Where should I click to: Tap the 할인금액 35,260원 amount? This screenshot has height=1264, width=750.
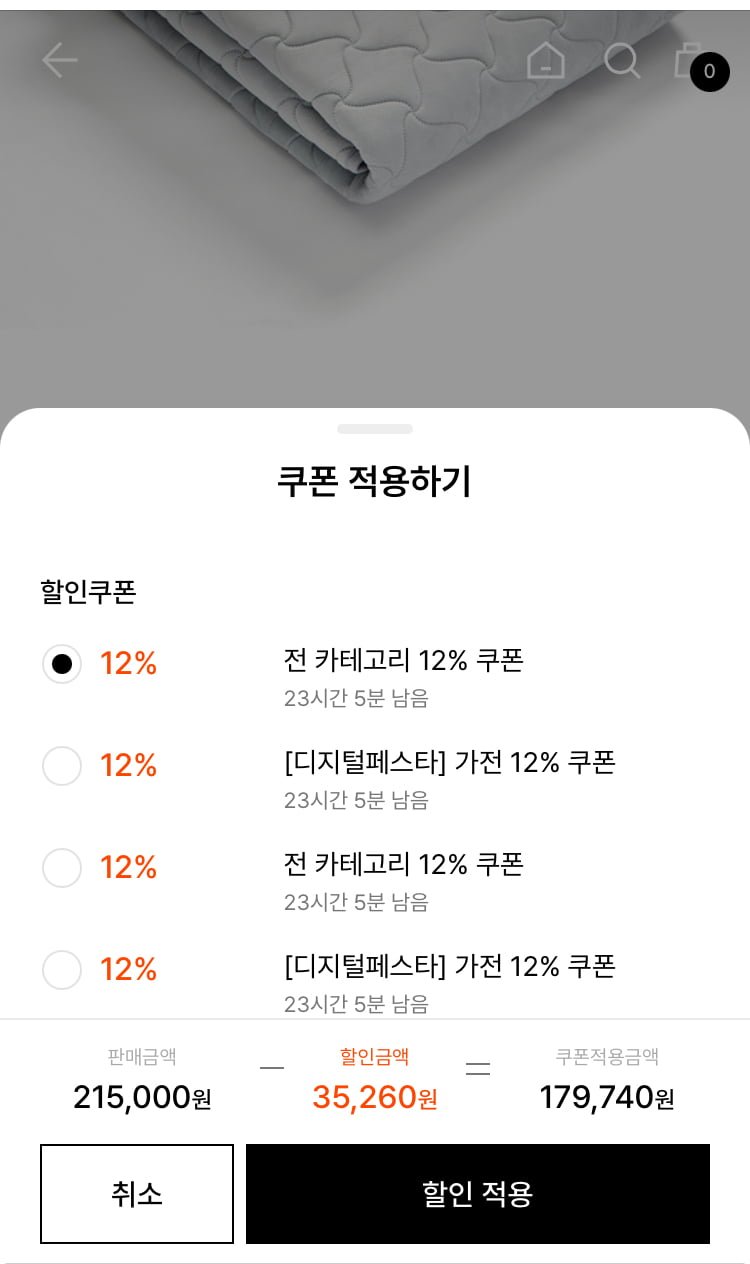pos(375,1097)
